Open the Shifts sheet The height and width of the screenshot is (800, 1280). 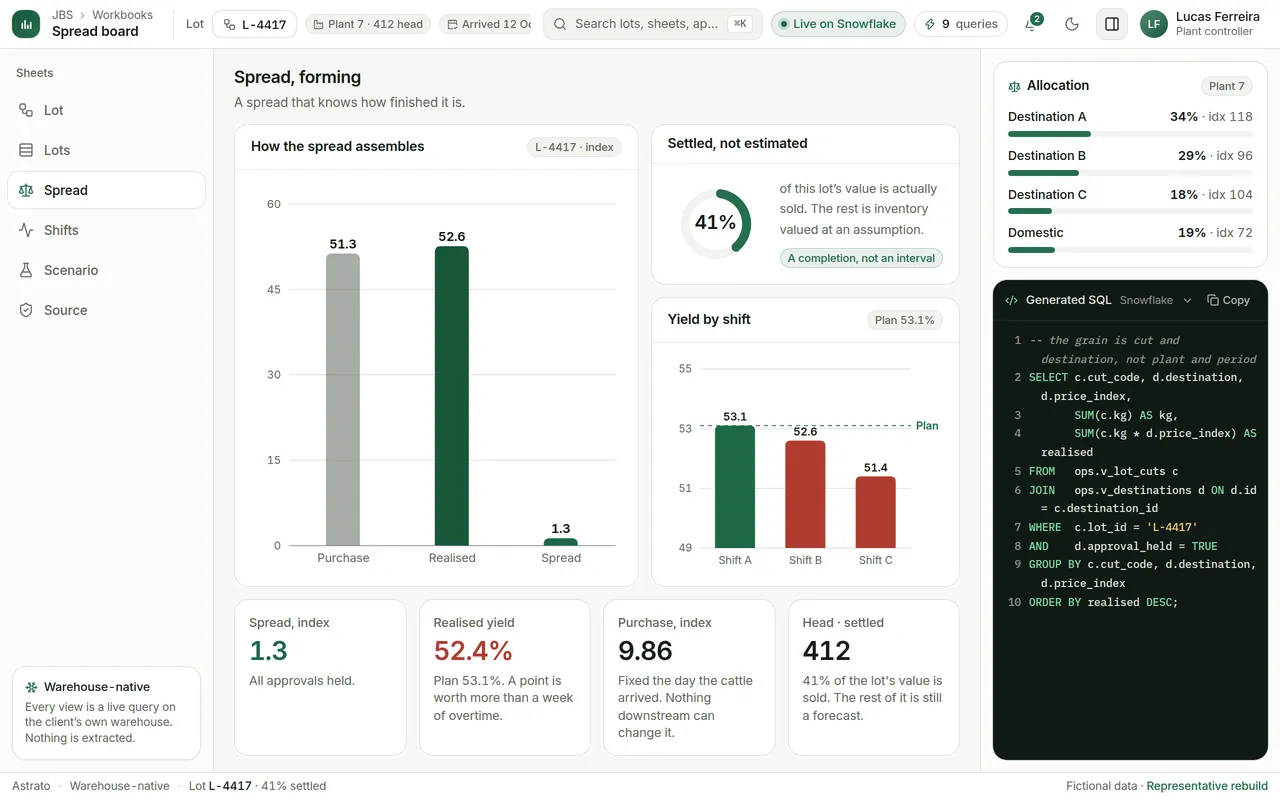[106, 230]
